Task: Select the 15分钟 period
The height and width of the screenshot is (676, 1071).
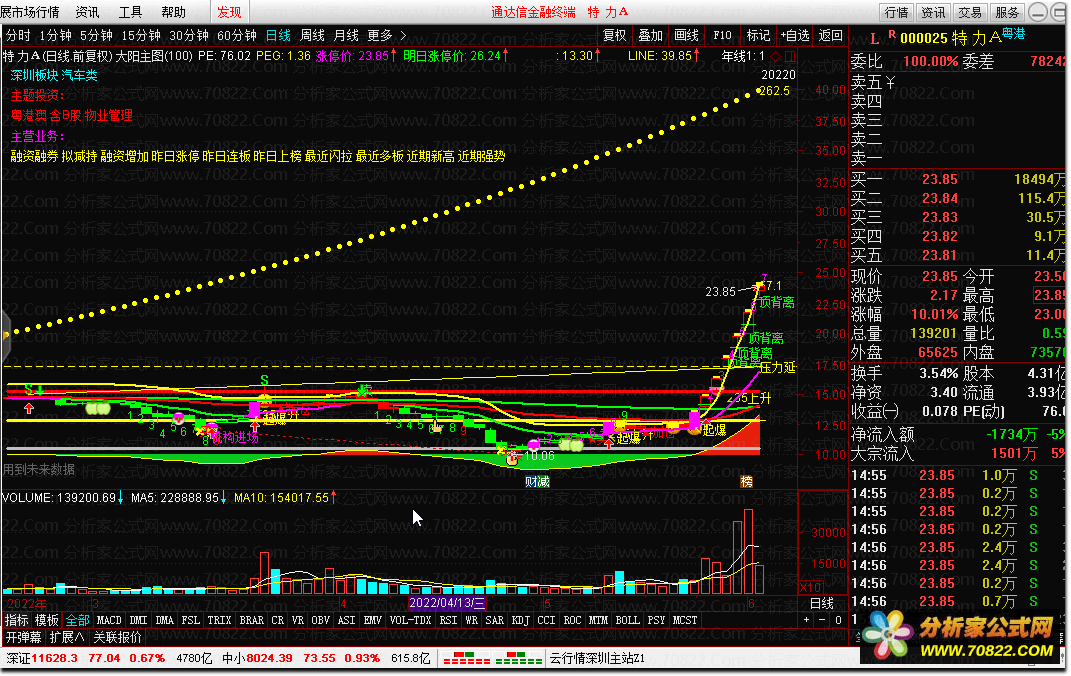Action: [141, 36]
